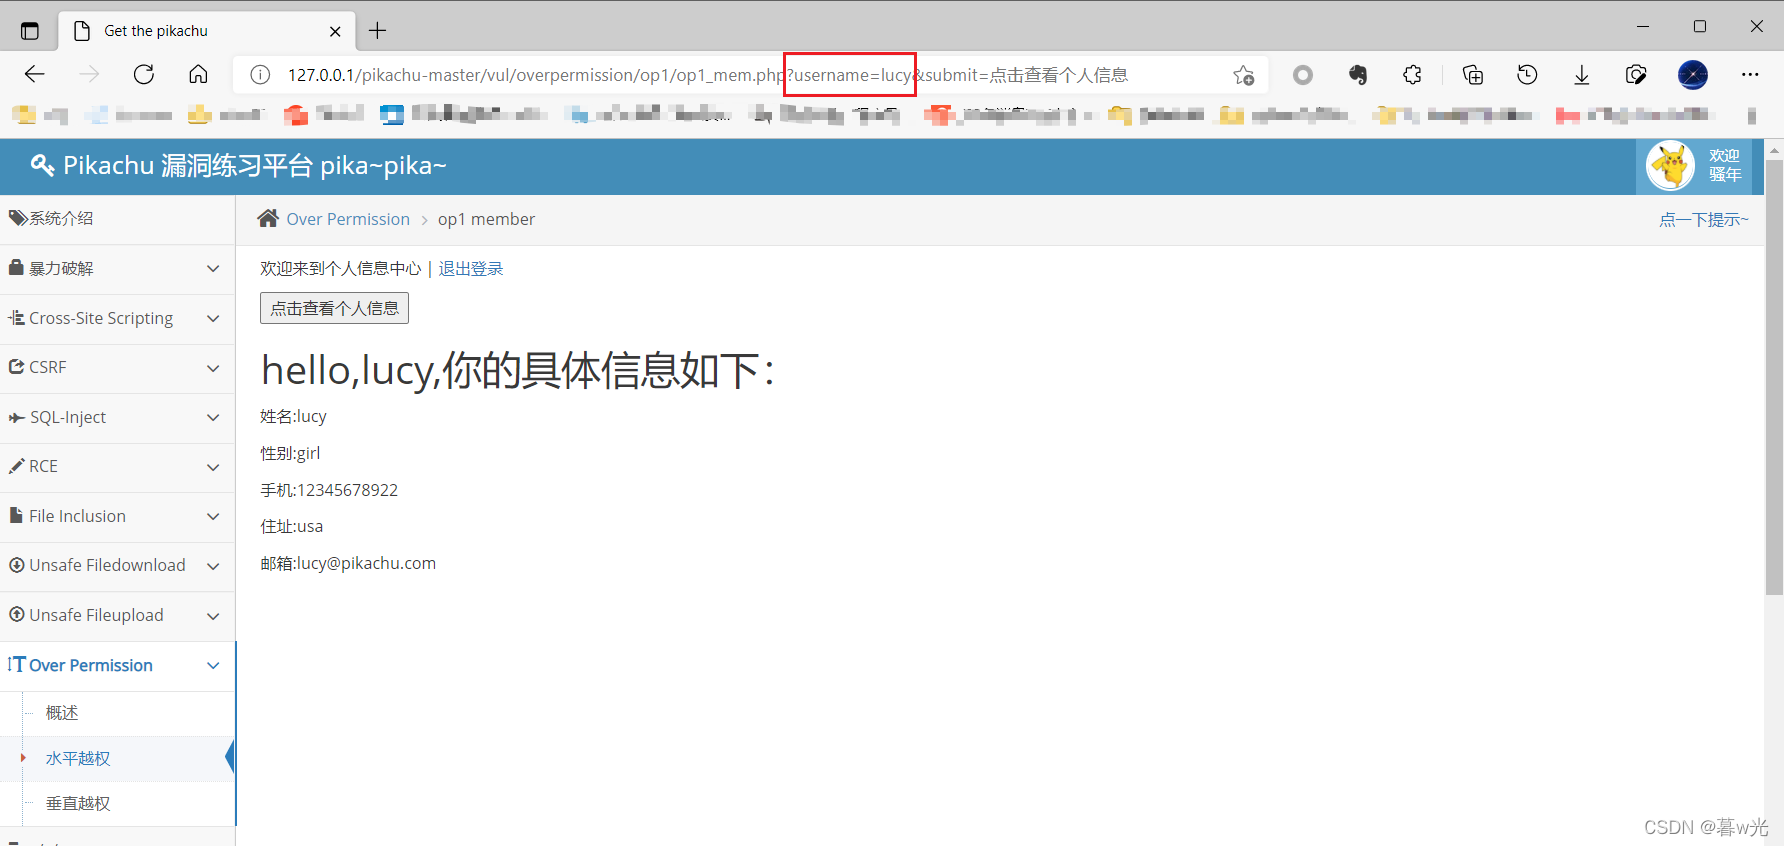Click the 住址:usa text
The image size is (1784, 846).
pos(291,526)
